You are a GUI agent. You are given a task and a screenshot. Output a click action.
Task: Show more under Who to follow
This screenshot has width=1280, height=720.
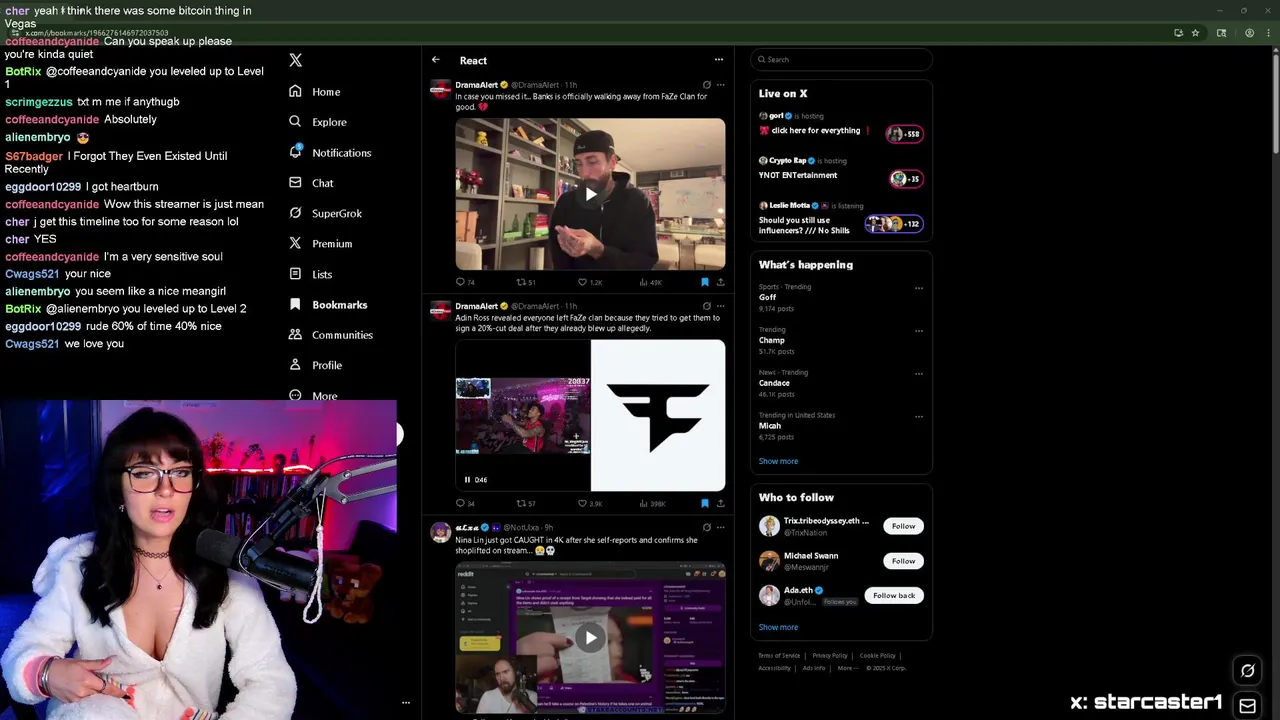pyautogui.click(x=778, y=627)
